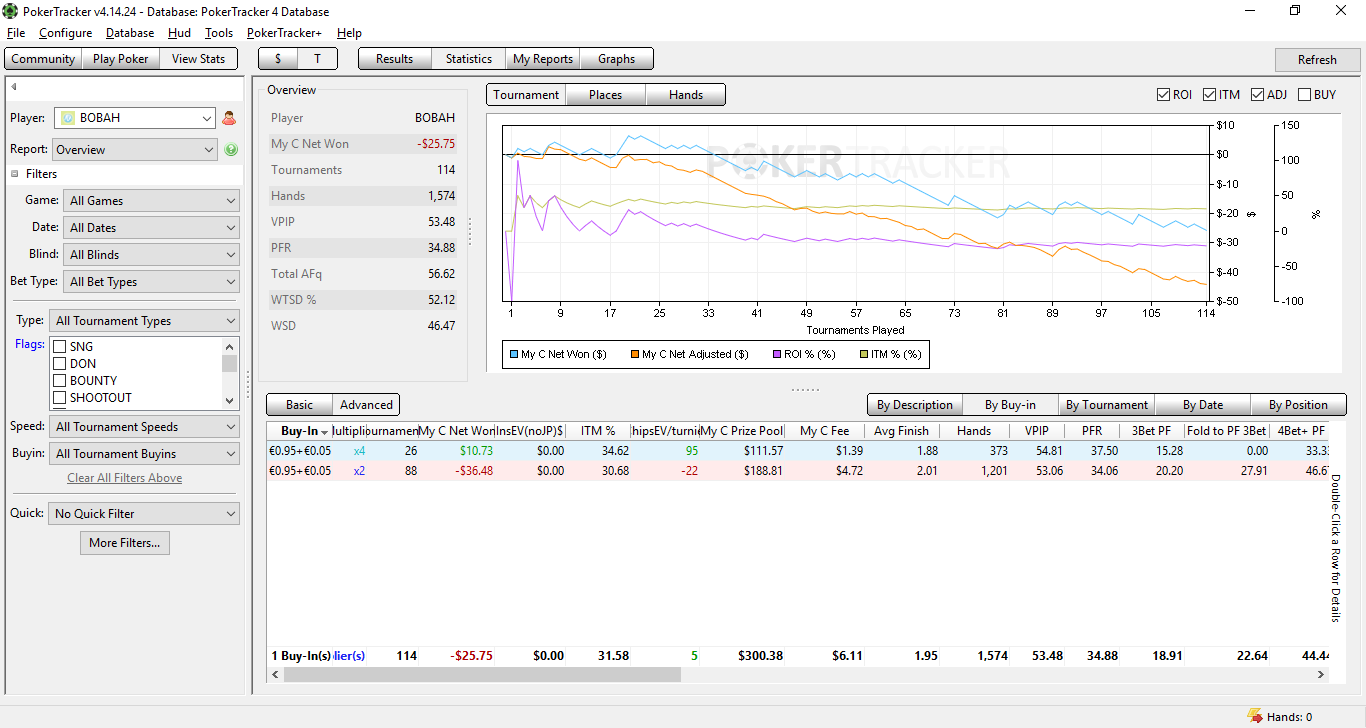Expand the Quick filter dropdown
This screenshot has width=1366, height=728.
(144, 514)
